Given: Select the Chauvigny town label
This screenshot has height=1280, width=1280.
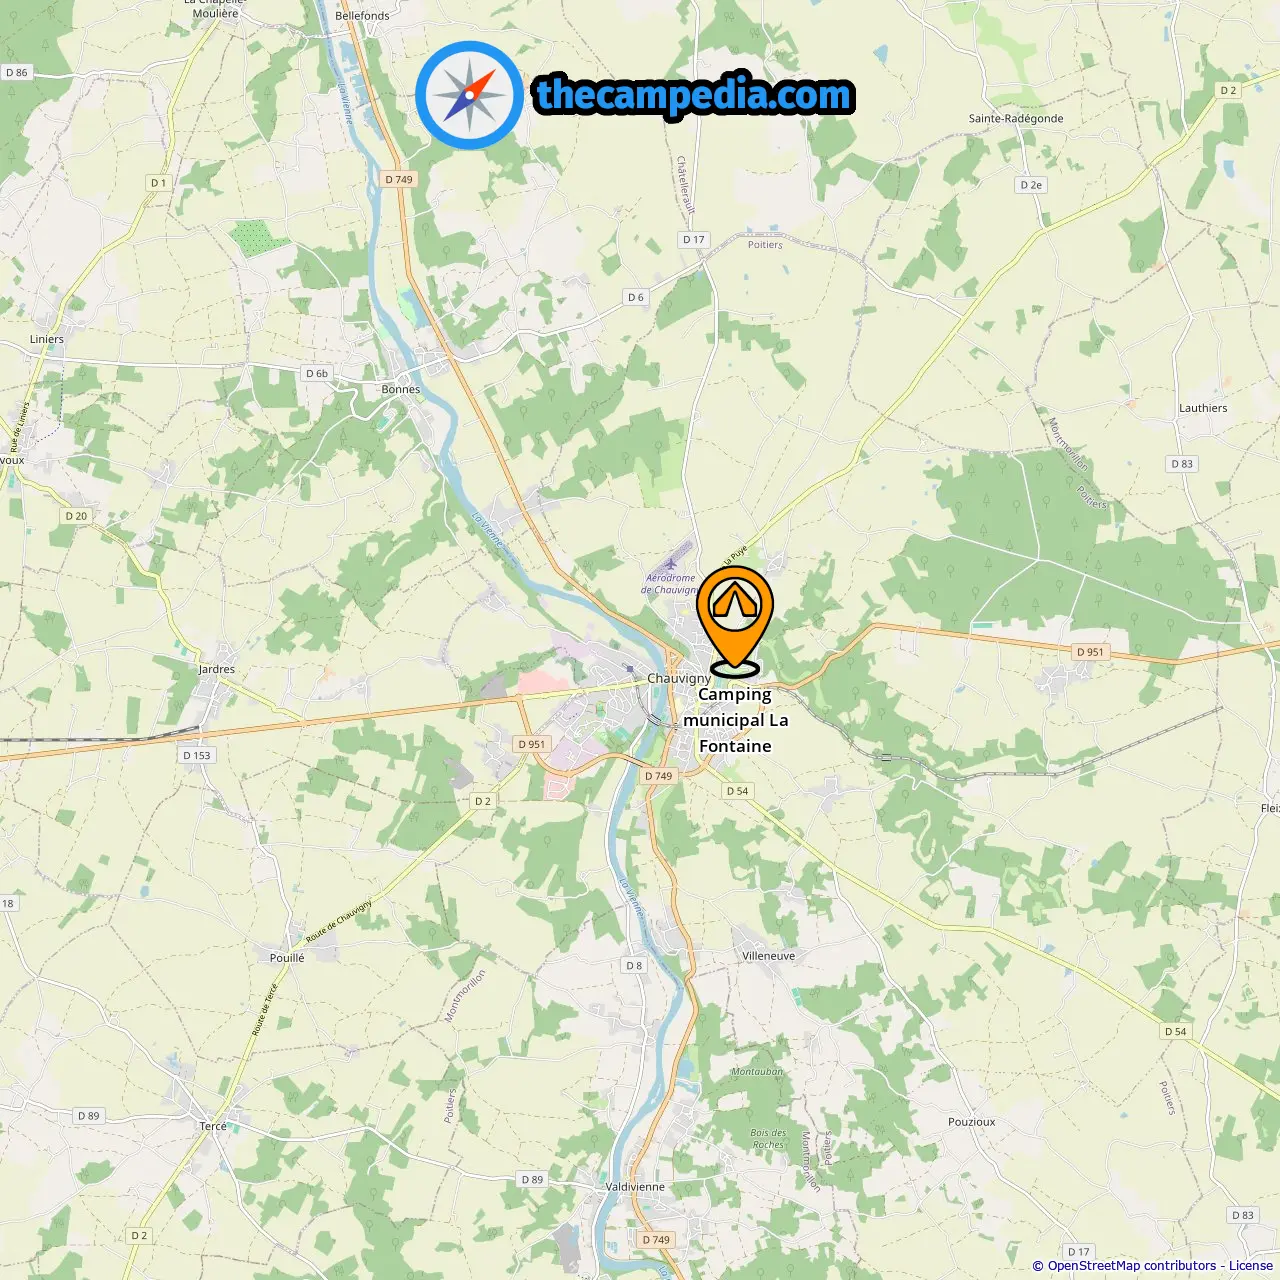Looking at the screenshot, I should (x=679, y=678).
